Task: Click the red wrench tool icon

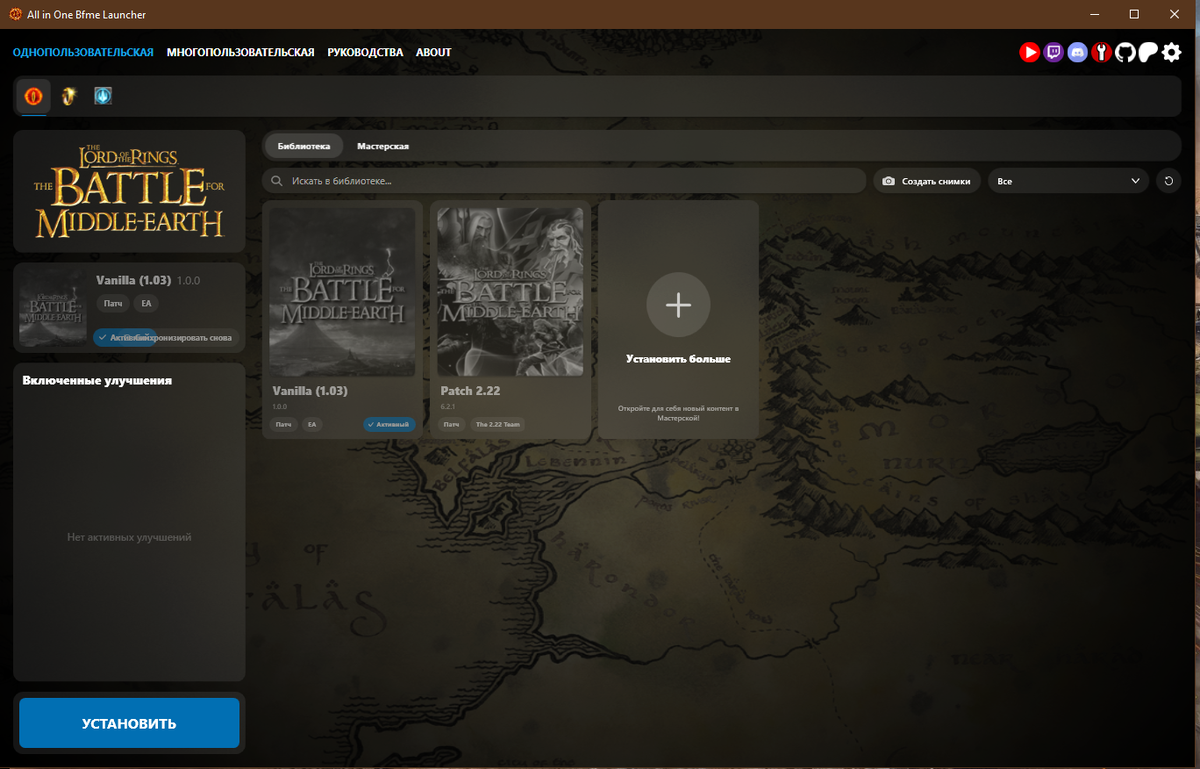Action: click(1101, 52)
